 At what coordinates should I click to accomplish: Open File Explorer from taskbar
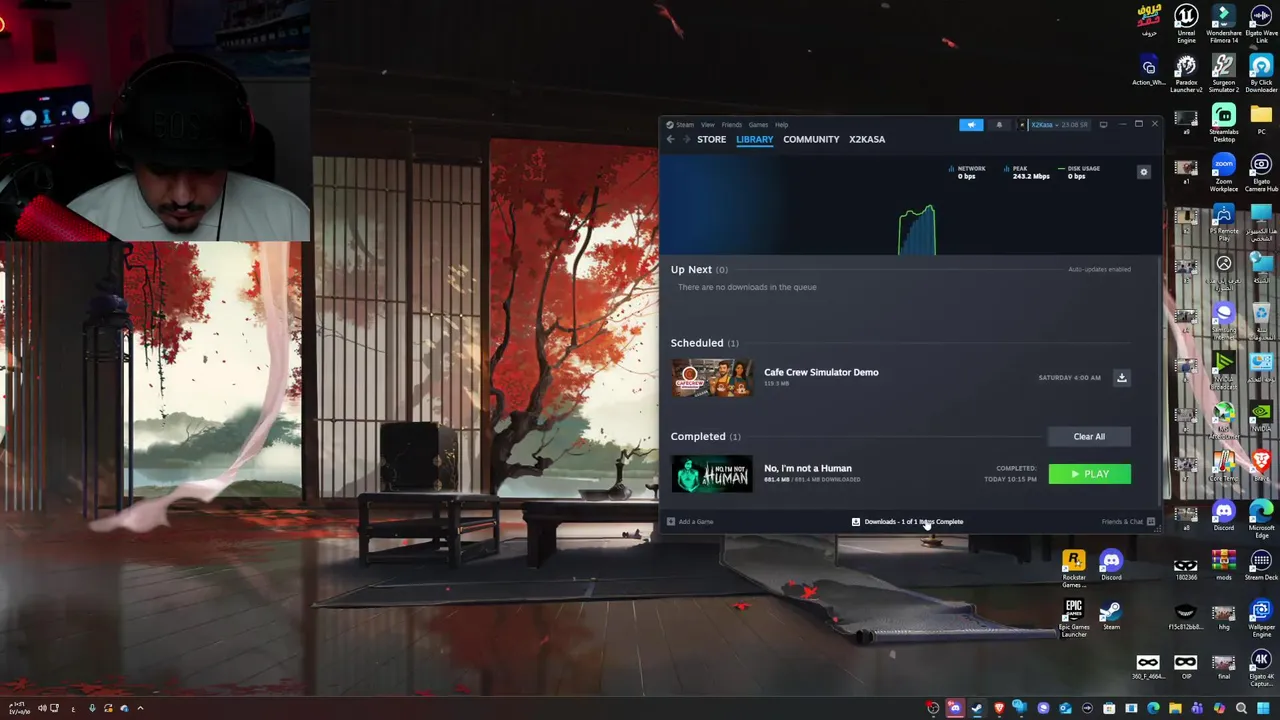(x=1175, y=708)
